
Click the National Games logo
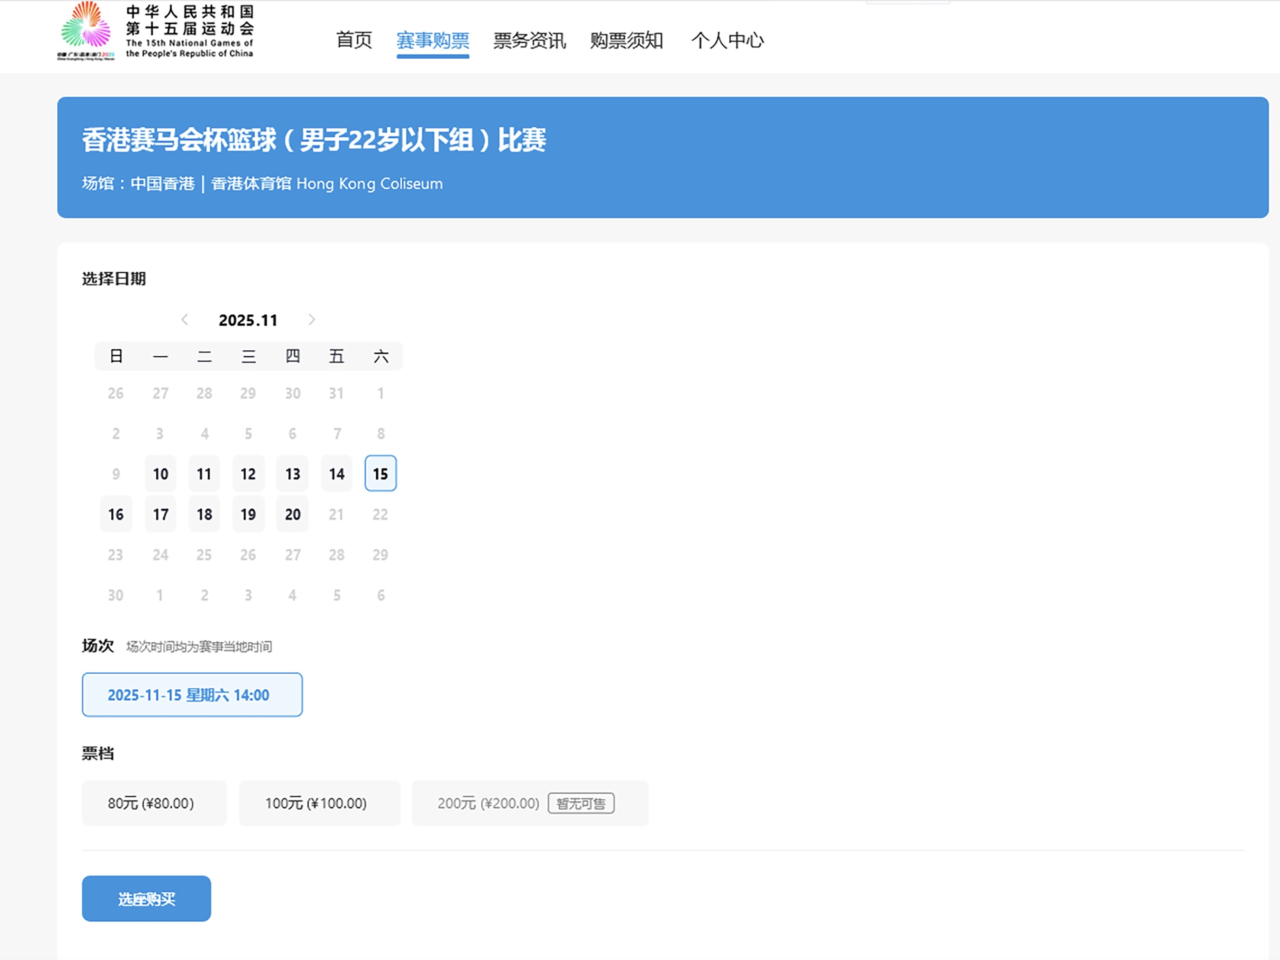click(x=156, y=32)
